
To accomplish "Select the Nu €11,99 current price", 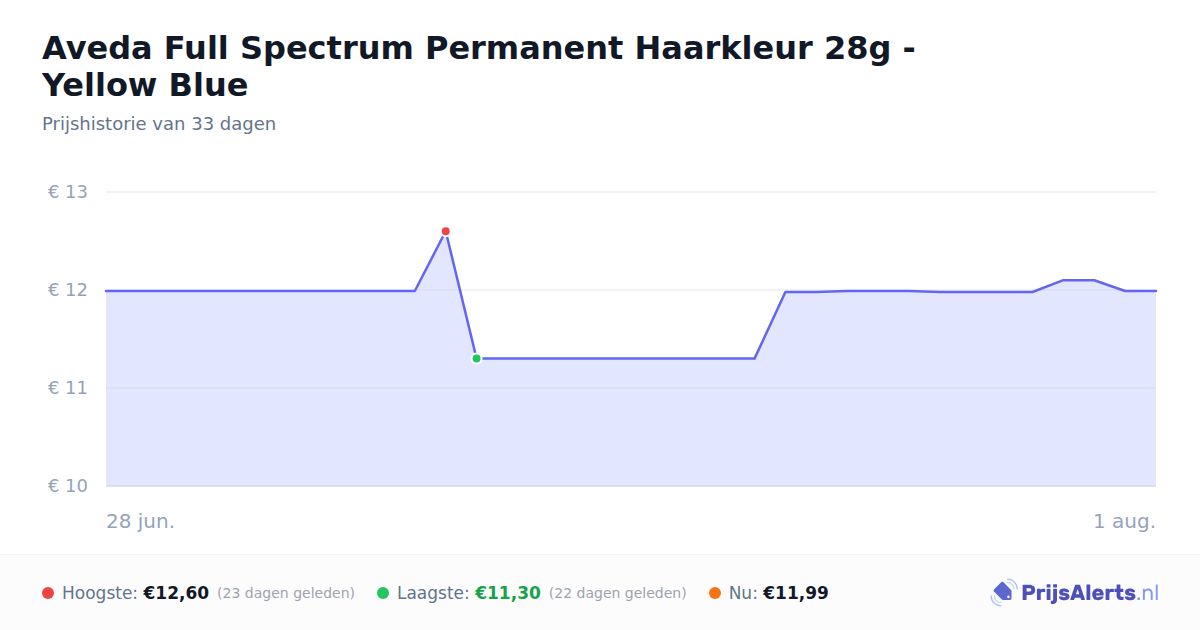I will coord(796,593).
